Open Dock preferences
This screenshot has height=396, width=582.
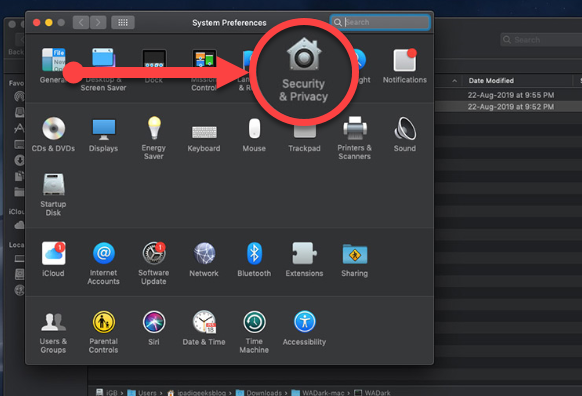(x=154, y=66)
